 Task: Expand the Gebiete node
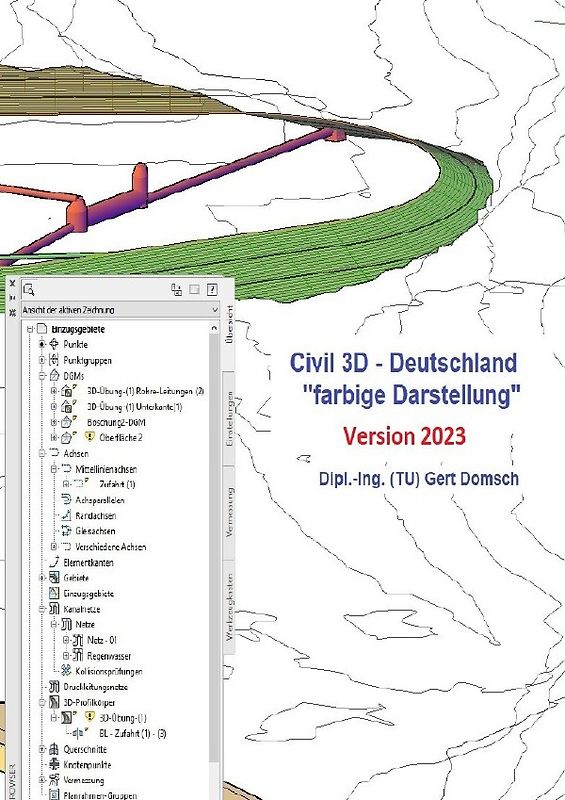point(42,578)
